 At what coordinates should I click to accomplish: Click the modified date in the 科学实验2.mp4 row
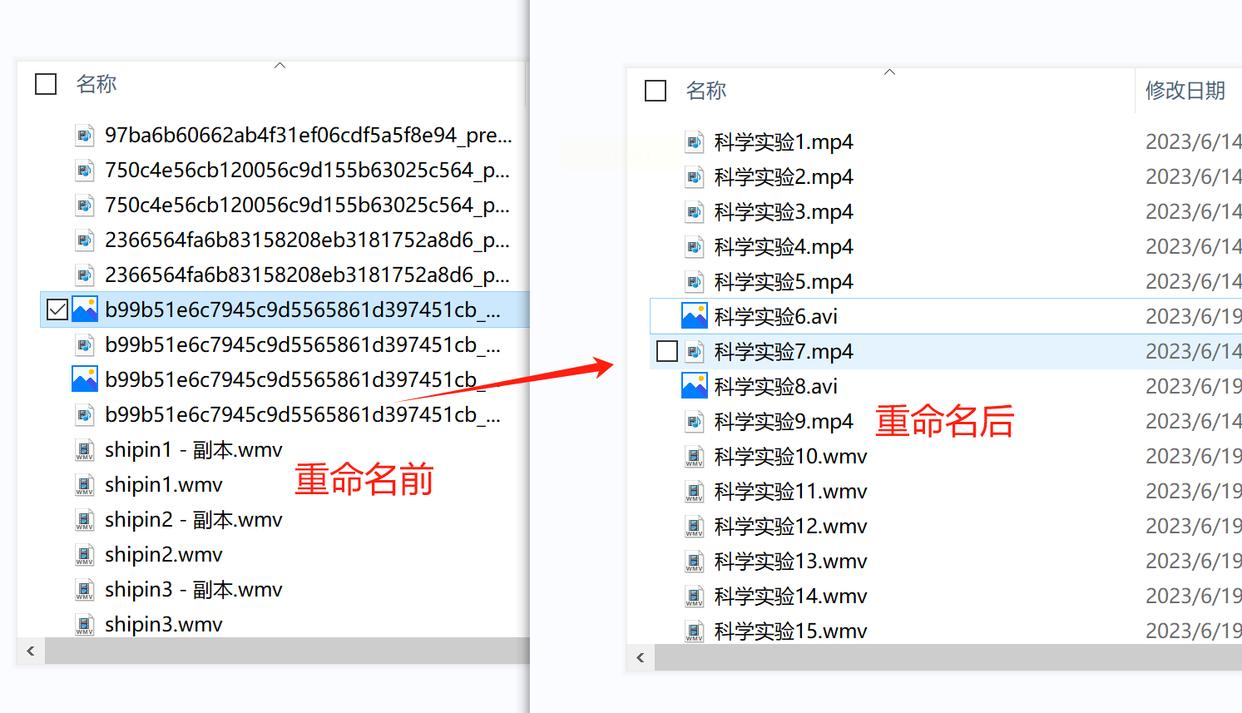1193,177
